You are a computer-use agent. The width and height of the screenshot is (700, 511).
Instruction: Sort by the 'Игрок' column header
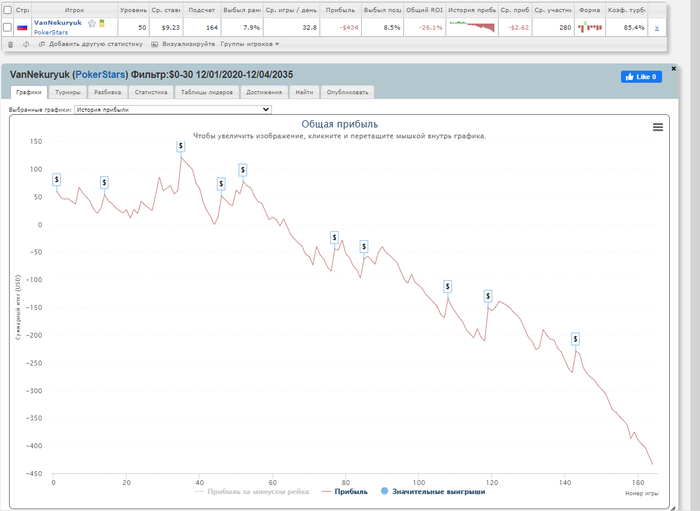click(x=74, y=10)
